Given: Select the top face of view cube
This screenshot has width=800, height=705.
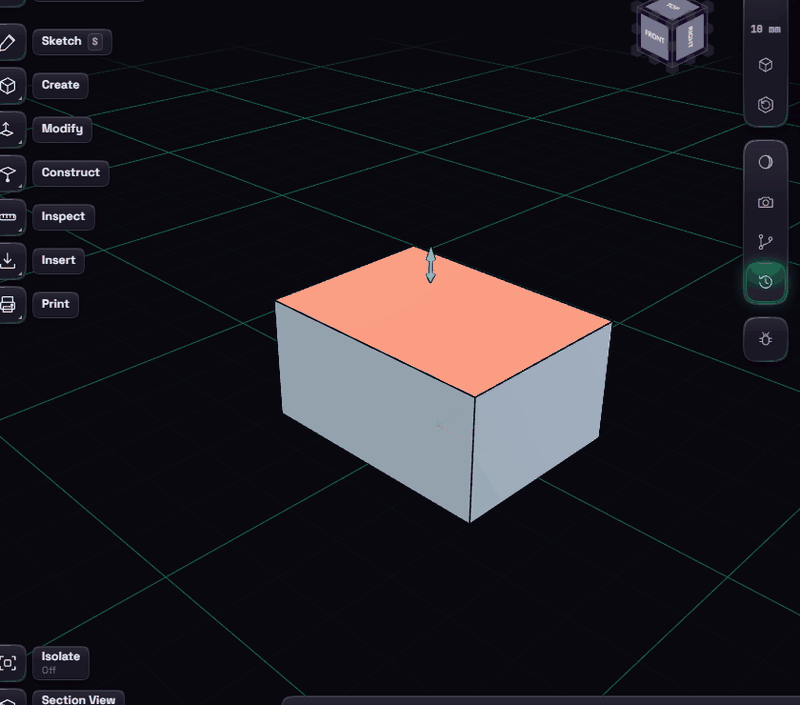Looking at the screenshot, I should pyautogui.click(x=672, y=8).
